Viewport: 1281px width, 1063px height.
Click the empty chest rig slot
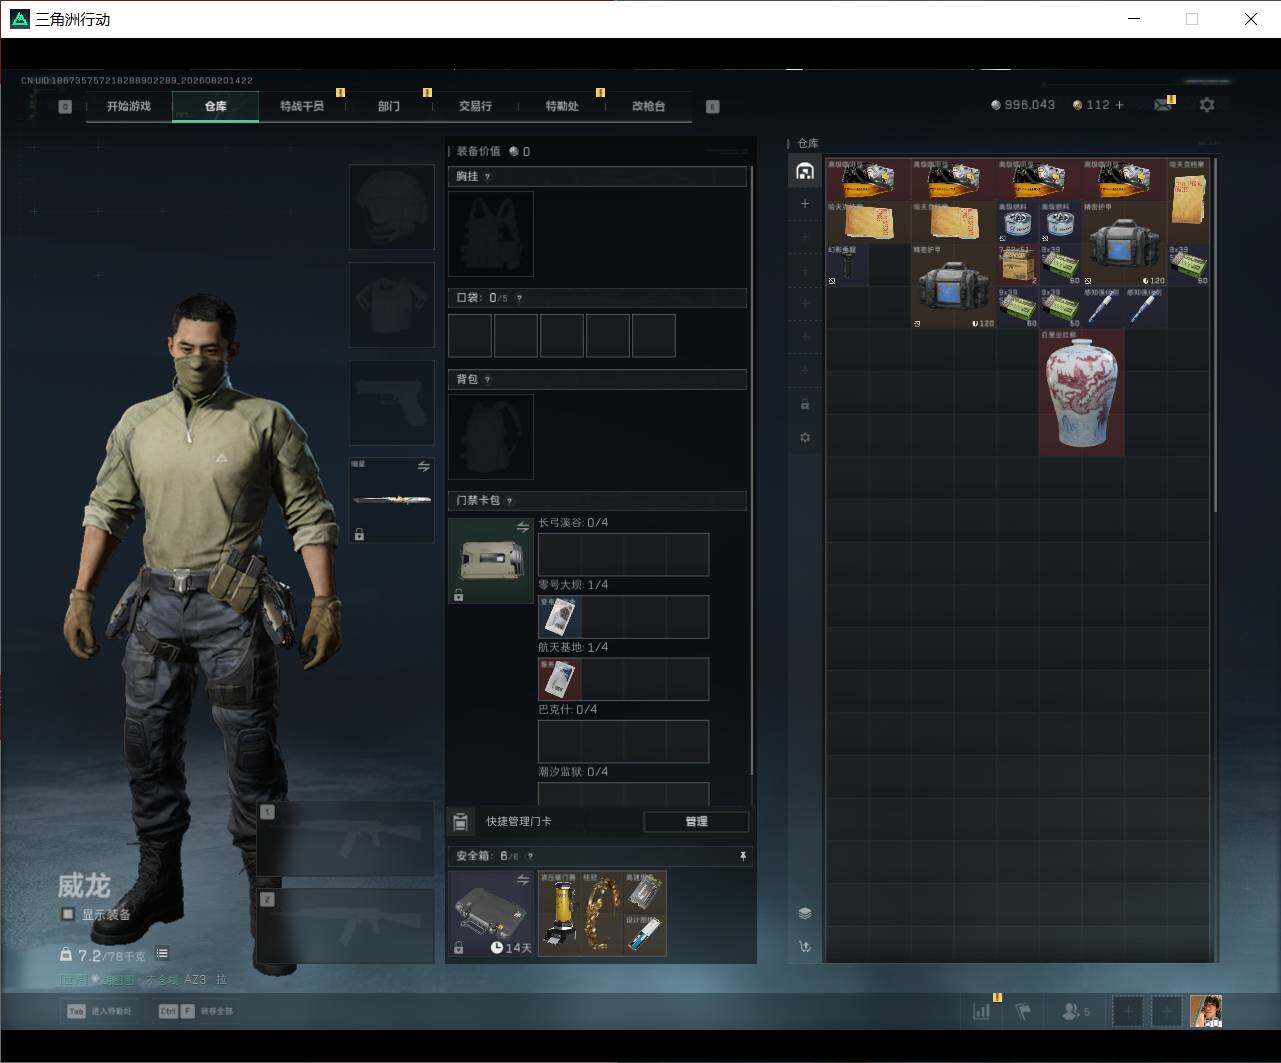[x=491, y=234]
